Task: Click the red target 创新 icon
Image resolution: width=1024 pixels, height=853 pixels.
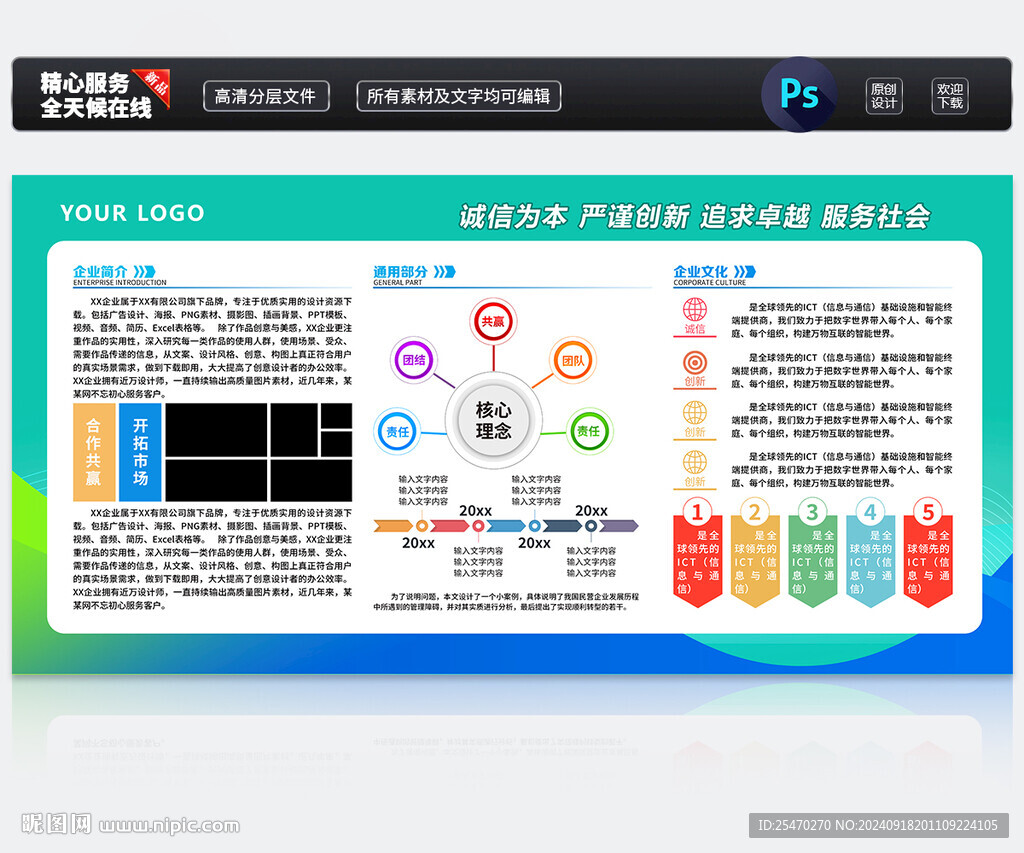Action: 695,369
